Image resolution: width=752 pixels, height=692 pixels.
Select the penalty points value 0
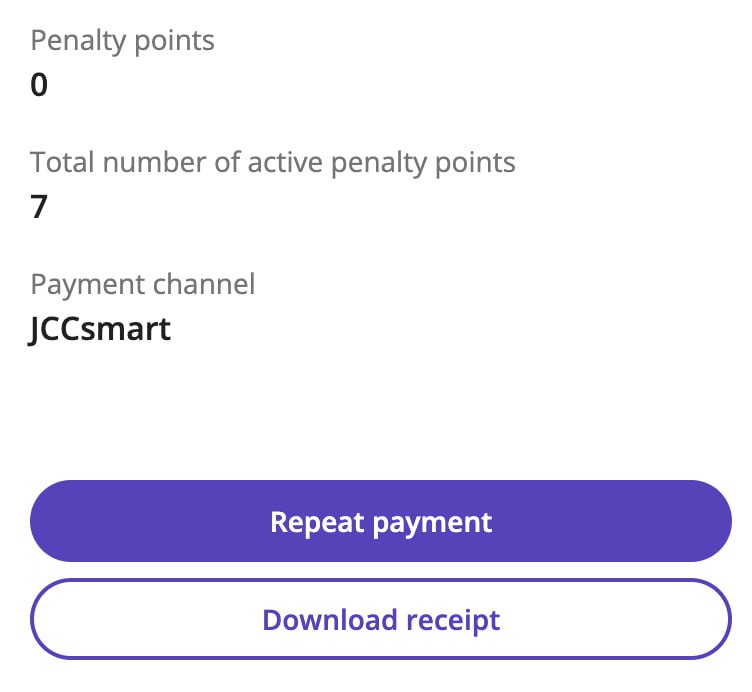click(x=39, y=85)
